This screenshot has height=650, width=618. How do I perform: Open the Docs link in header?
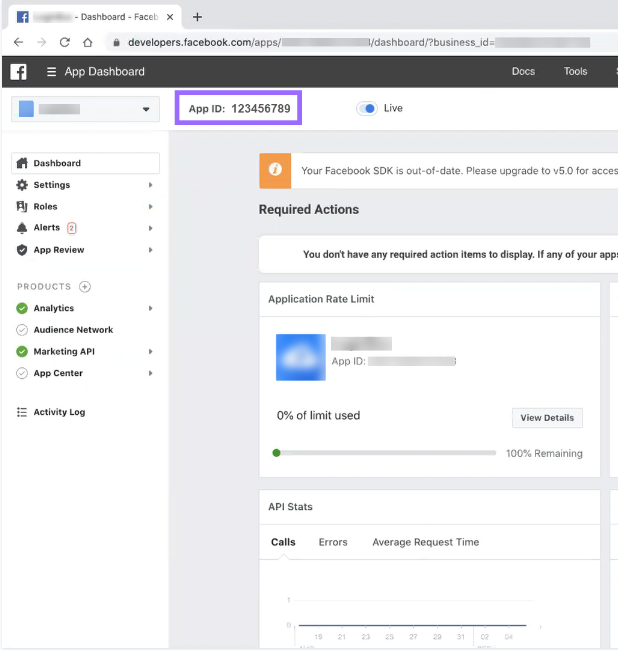(523, 72)
